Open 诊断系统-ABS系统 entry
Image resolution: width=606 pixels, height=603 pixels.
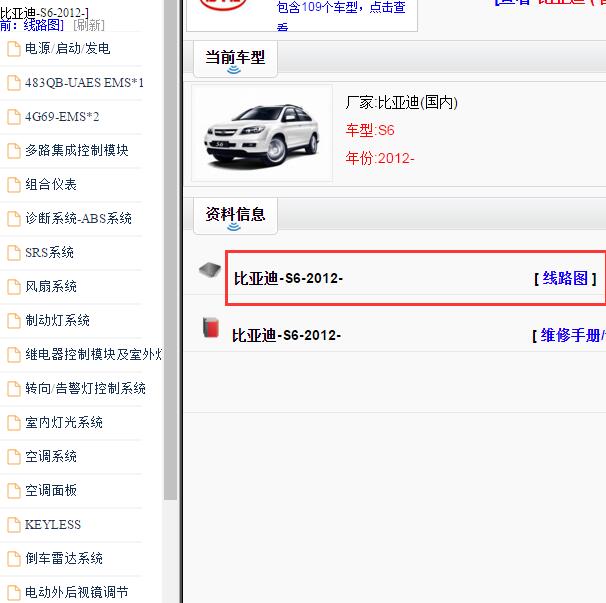point(78,218)
